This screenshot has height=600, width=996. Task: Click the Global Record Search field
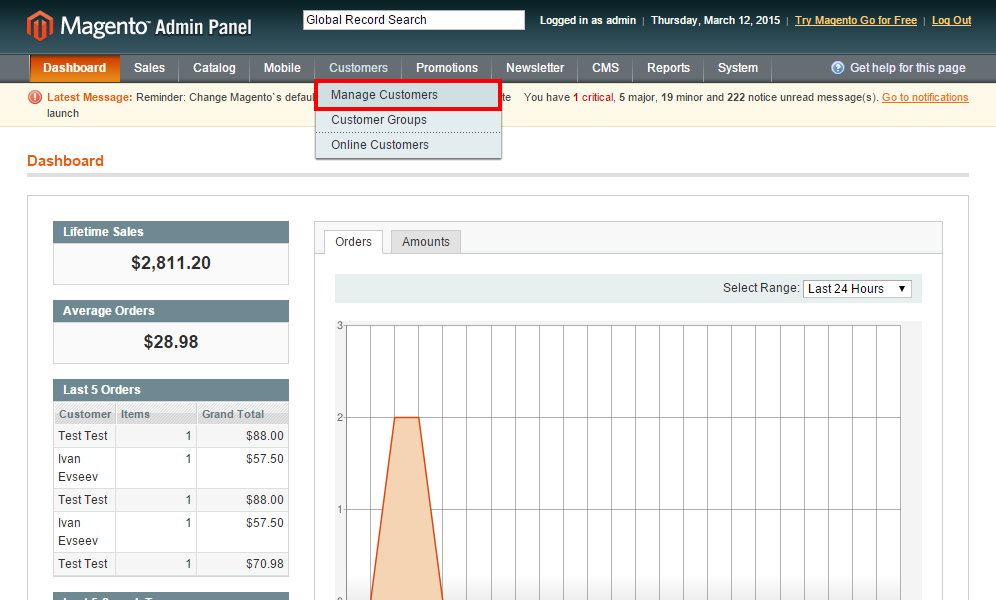(414, 20)
